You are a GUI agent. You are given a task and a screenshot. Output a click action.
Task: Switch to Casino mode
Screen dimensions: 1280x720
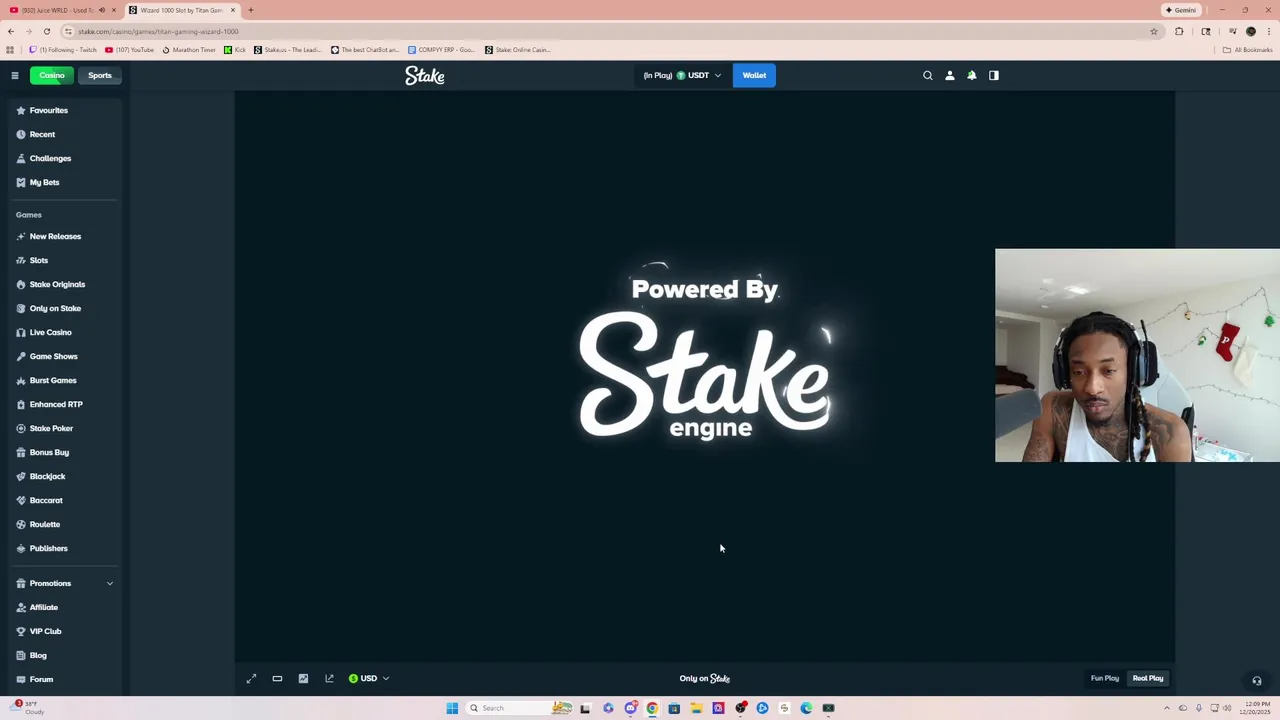pos(52,75)
